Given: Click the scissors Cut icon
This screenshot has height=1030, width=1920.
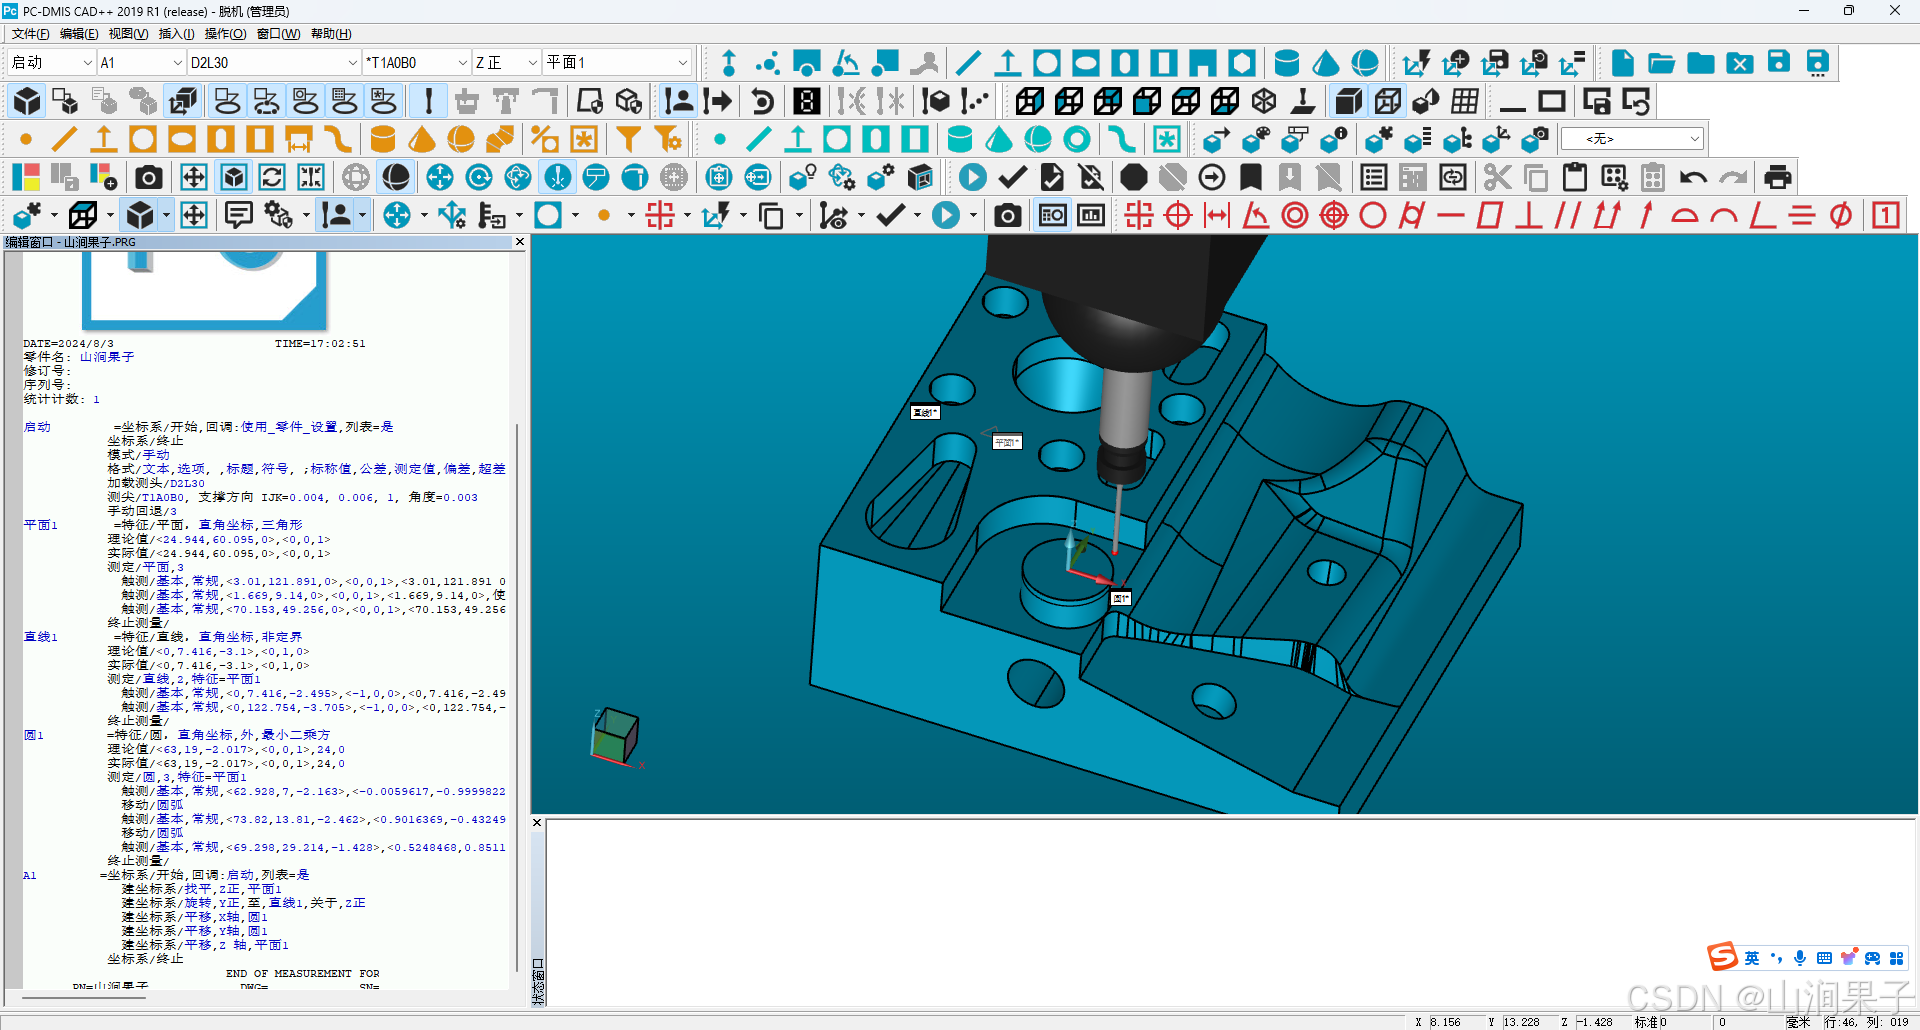Looking at the screenshot, I should [1497, 177].
